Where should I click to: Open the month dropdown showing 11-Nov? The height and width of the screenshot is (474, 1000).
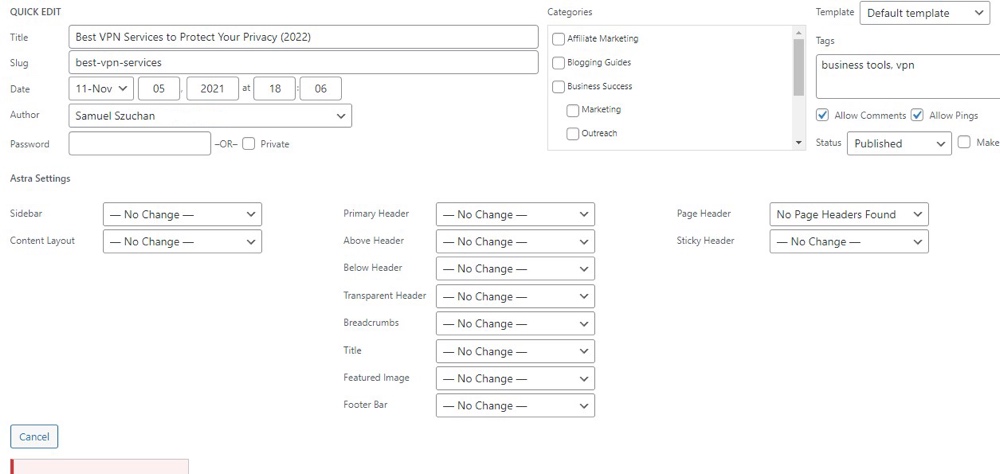tap(100, 89)
